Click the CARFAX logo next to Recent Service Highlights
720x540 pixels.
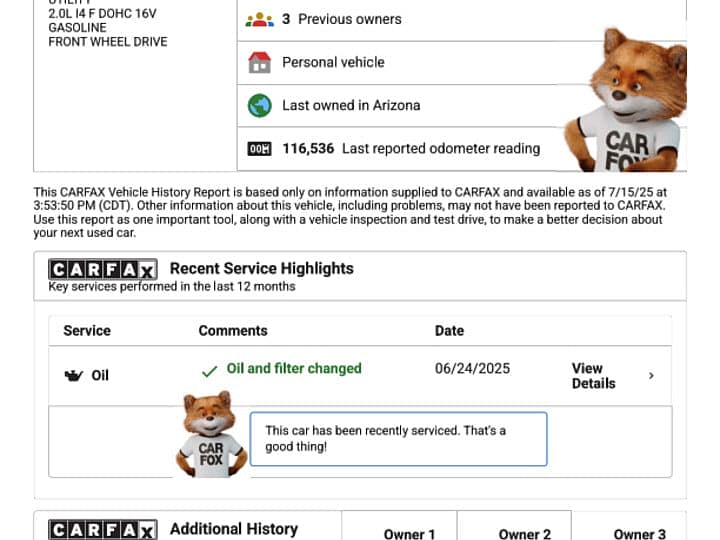click(103, 269)
